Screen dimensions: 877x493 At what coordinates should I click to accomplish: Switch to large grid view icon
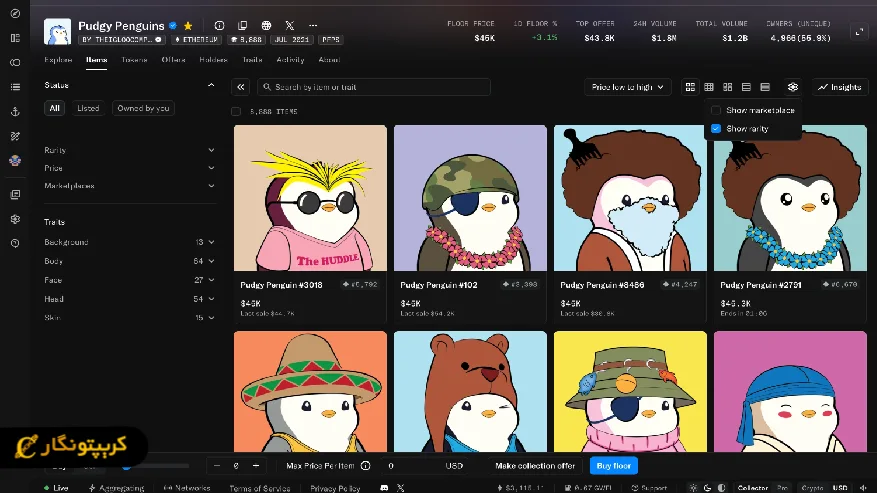pos(690,87)
